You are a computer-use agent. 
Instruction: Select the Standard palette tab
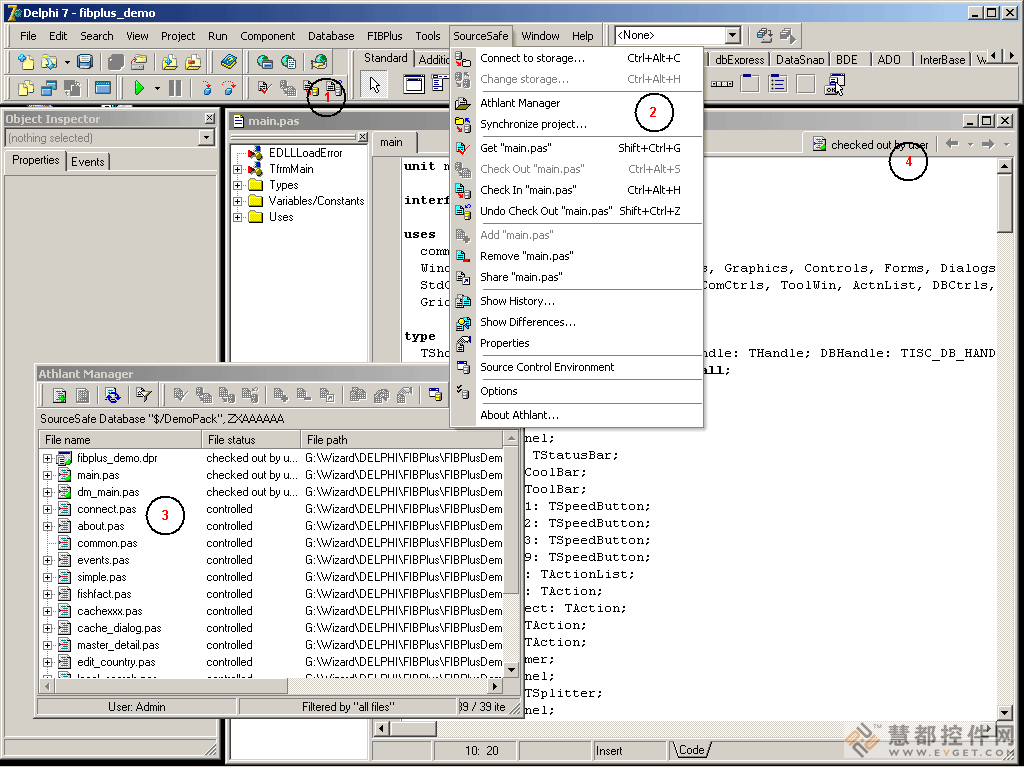coord(385,58)
